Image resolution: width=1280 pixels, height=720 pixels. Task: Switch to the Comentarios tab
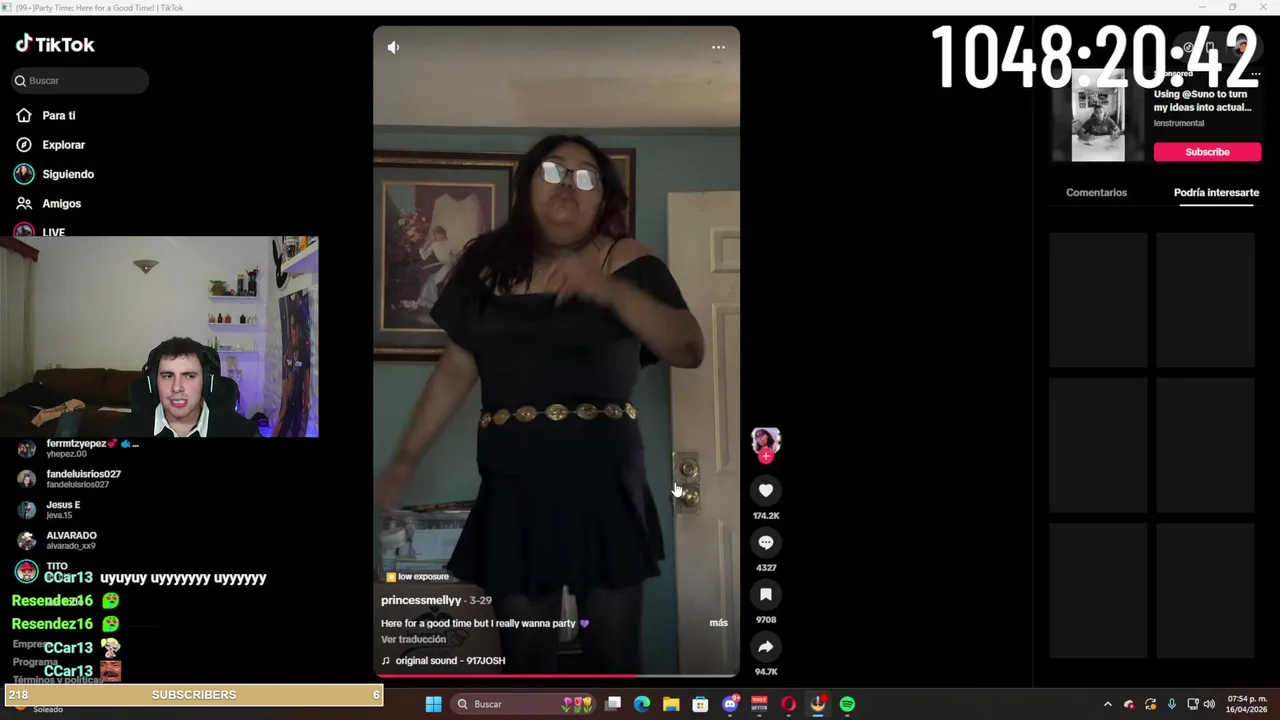coord(1096,193)
